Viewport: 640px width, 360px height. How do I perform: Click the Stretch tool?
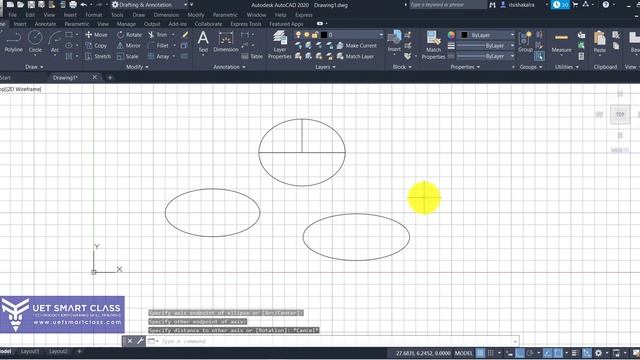coord(98,56)
